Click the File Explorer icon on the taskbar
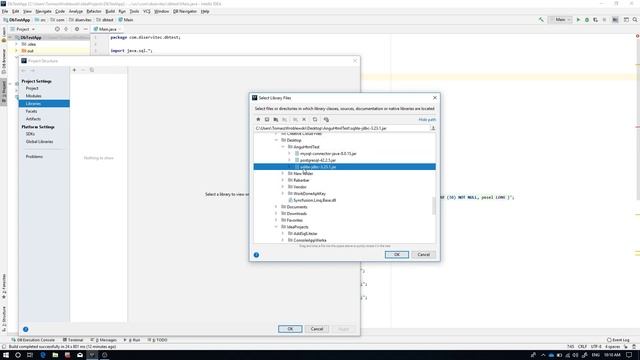The image size is (640, 360). (x=55, y=355)
